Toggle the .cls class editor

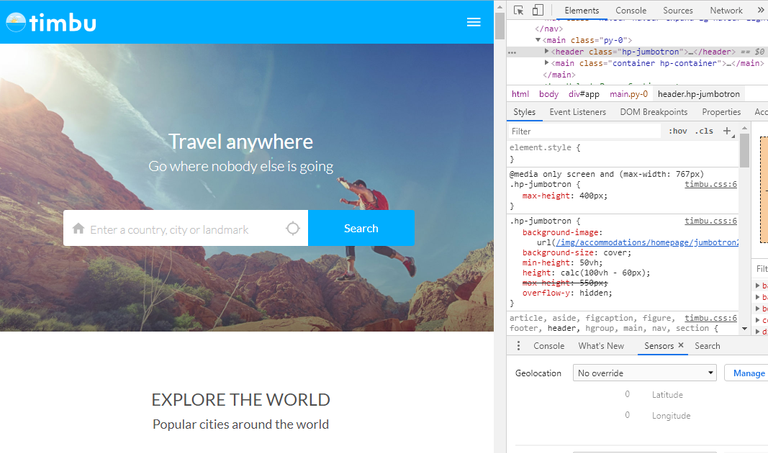tap(704, 131)
